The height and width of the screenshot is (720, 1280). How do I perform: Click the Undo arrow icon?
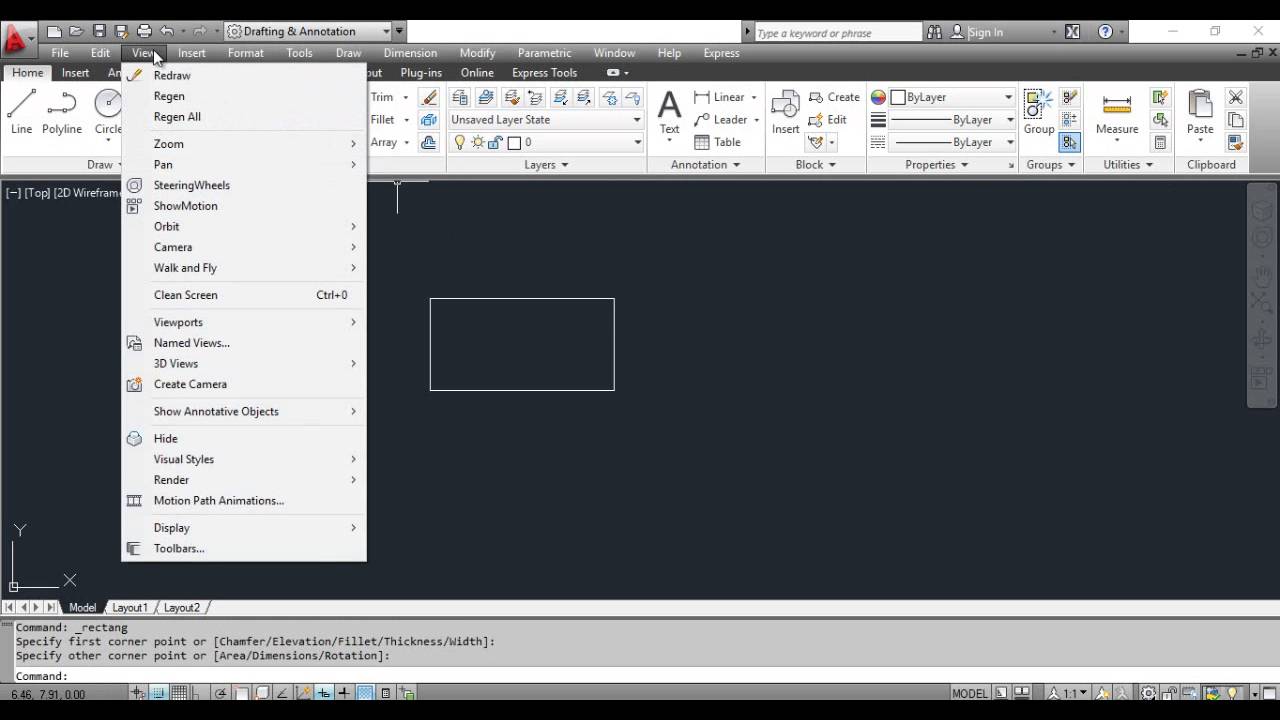[x=166, y=32]
